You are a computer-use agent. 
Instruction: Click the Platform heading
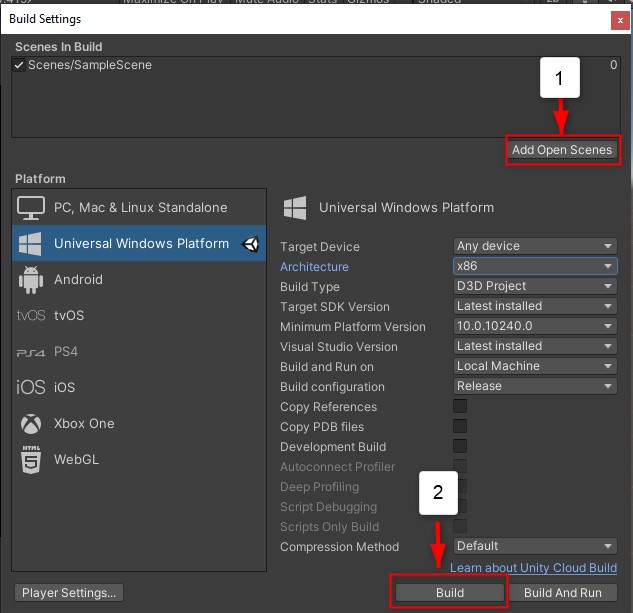click(x=40, y=179)
